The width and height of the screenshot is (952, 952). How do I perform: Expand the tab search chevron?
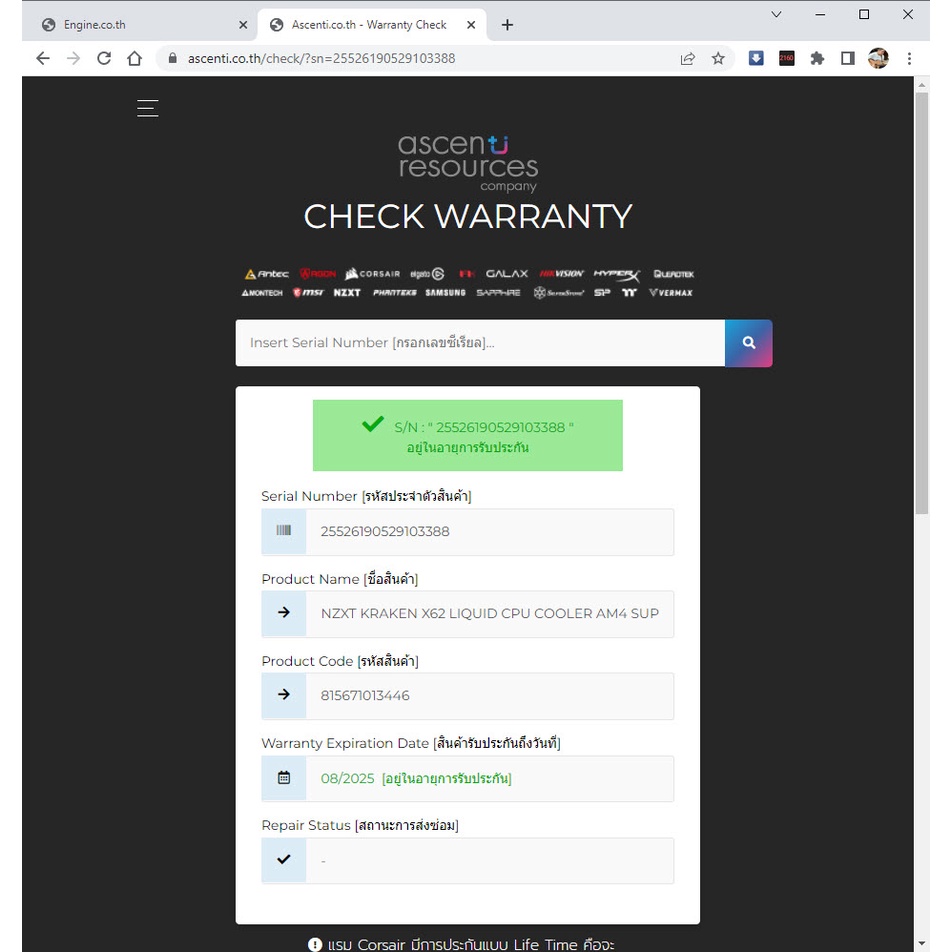tap(776, 14)
